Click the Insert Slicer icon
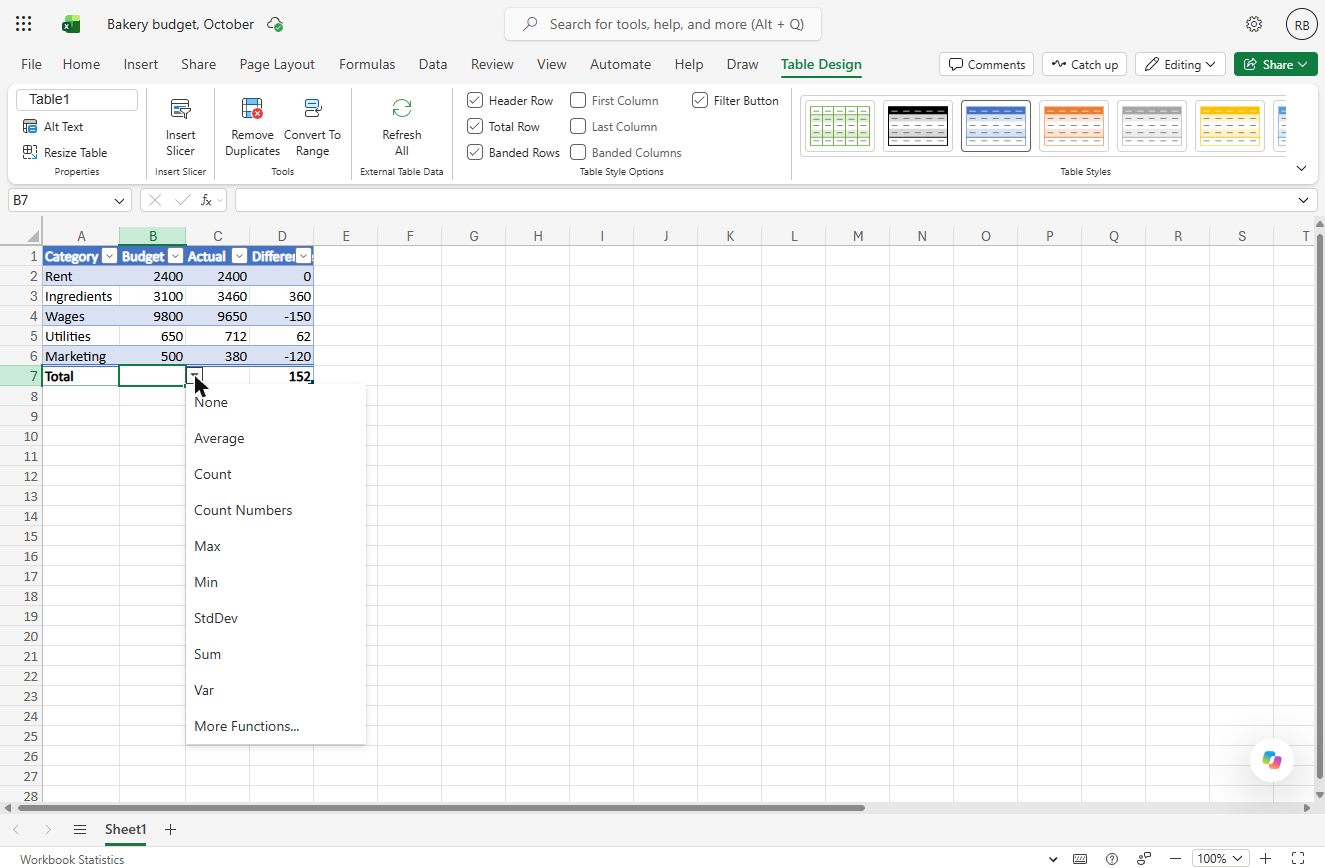The height and width of the screenshot is (868, 1325). click(181, 109)
